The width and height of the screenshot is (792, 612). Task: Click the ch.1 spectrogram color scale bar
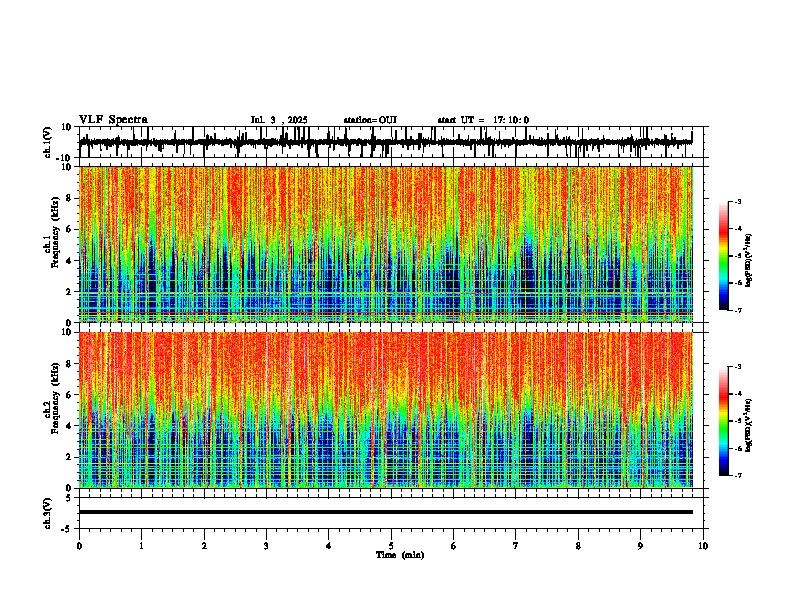tap(724, 256)
